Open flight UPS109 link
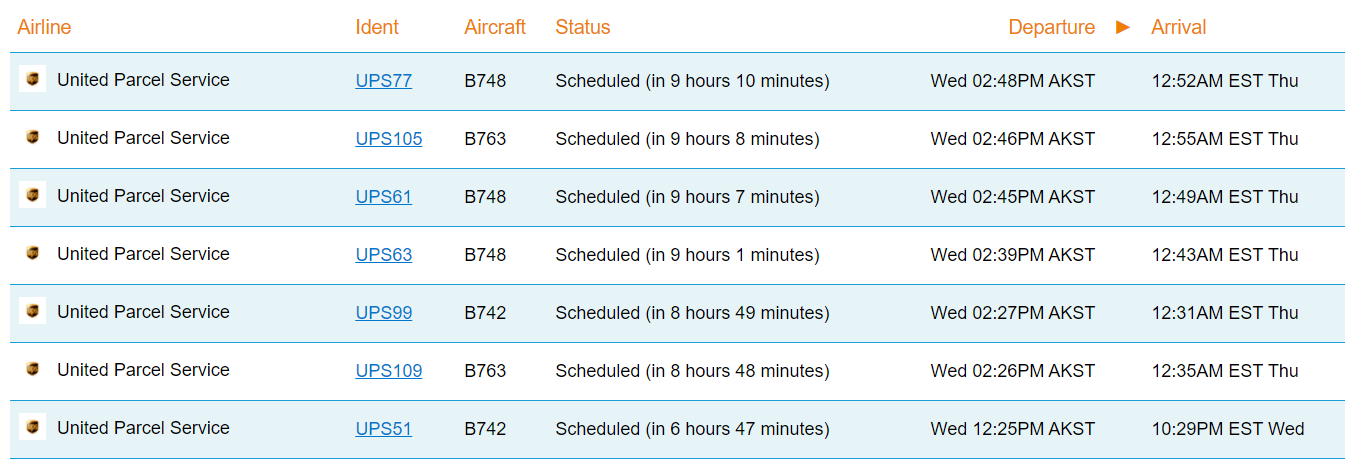Image resolution: width=1351 pixels, height=466 pixels. click(389, 371)
